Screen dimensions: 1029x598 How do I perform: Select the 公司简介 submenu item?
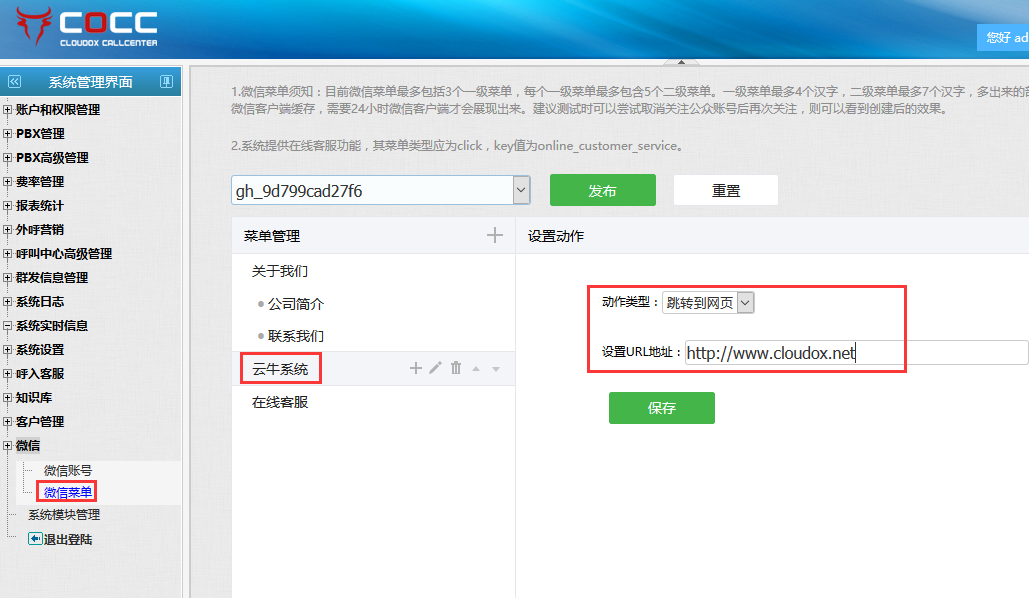pos(296,304)
